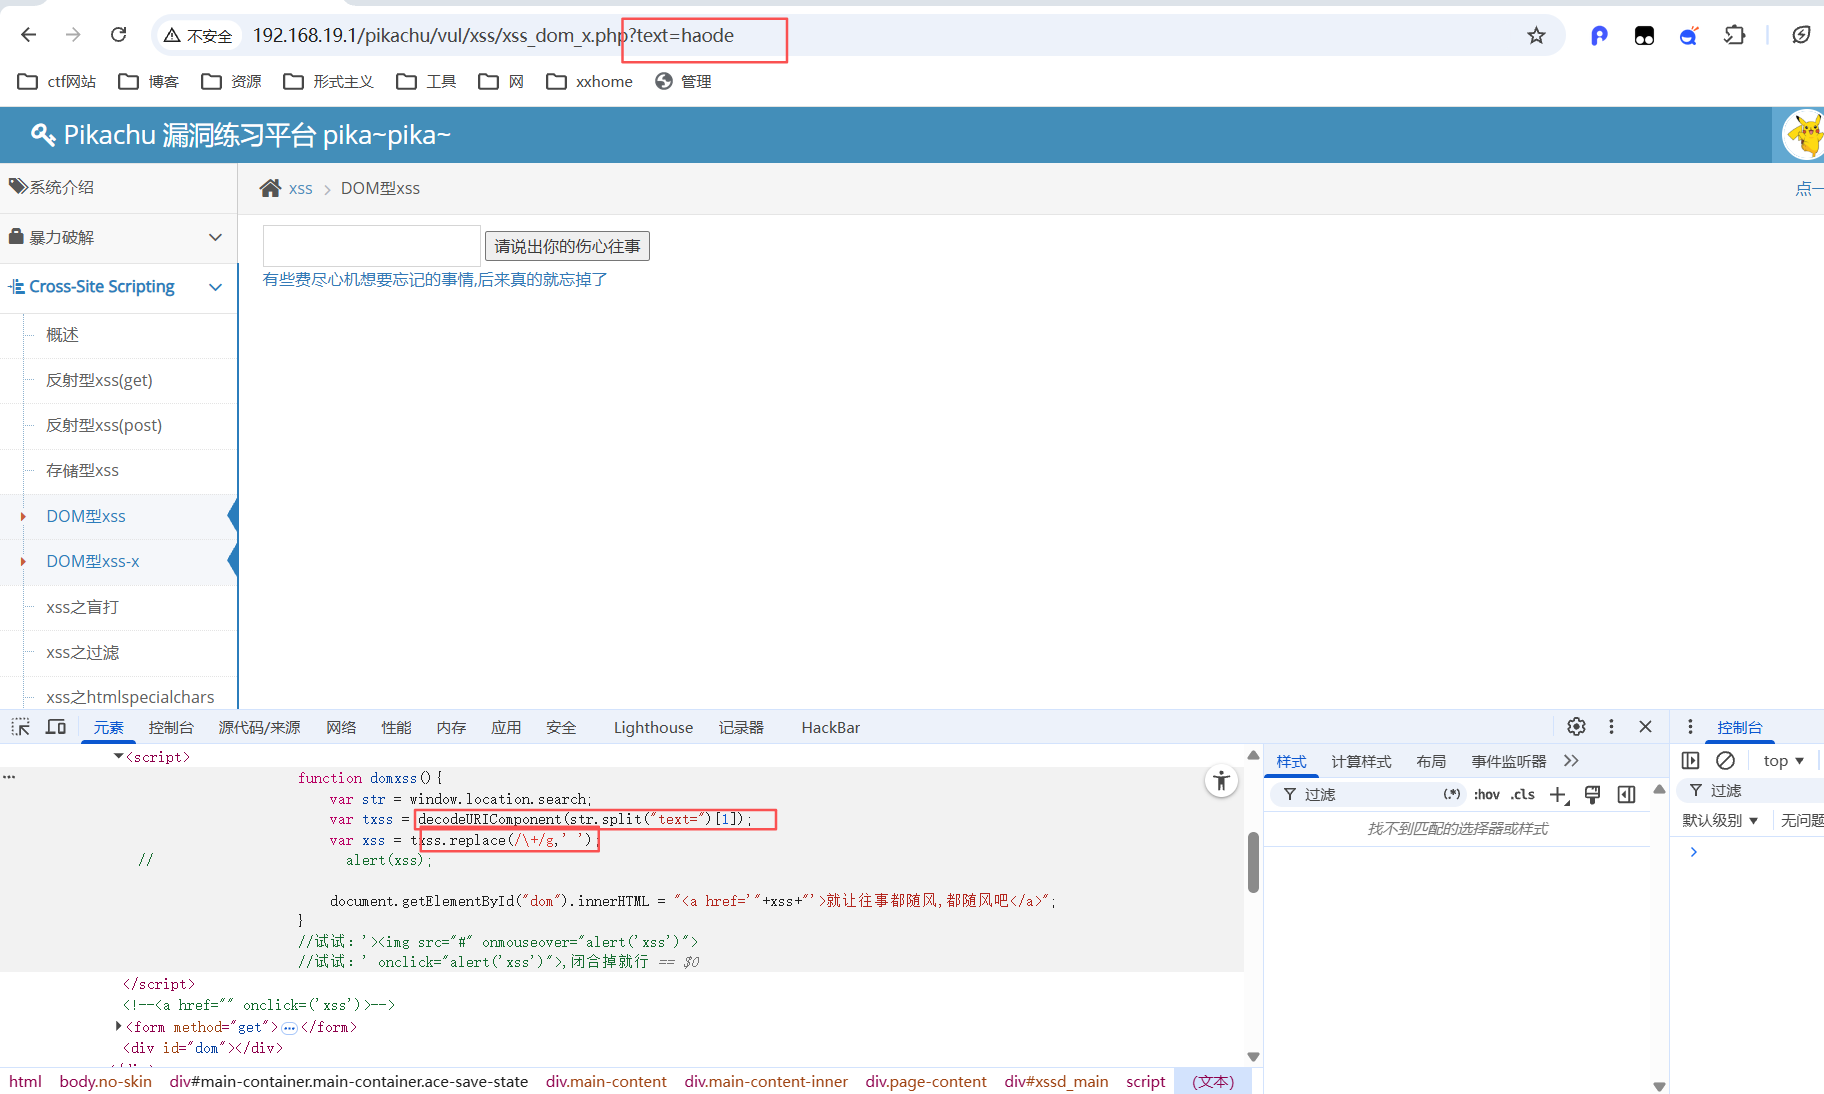Image resolution: width=1824 pixels, height=1094 pixels.
Task: Collapse the script node in Elements tree
Action: (x=119, y=757)
